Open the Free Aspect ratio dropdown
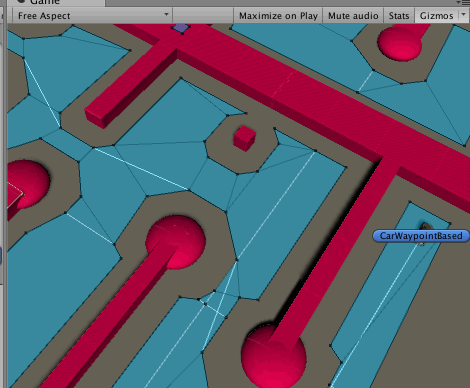 point(92,16)
